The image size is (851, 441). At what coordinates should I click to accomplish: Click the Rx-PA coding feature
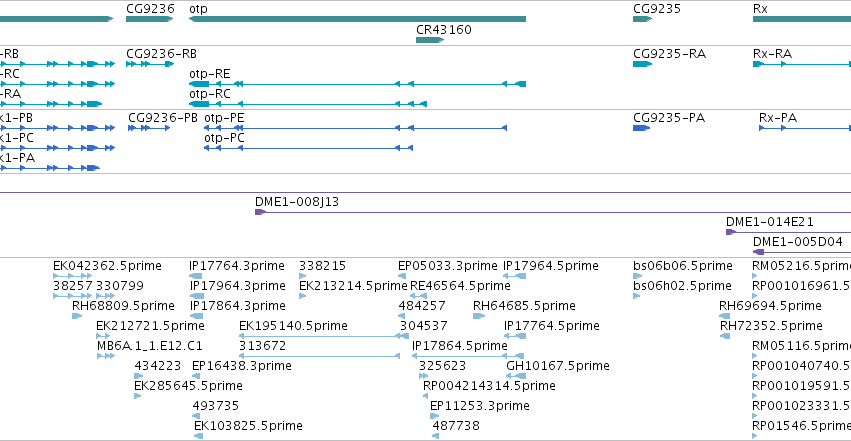pyautogui.click(x=805, y=128)
